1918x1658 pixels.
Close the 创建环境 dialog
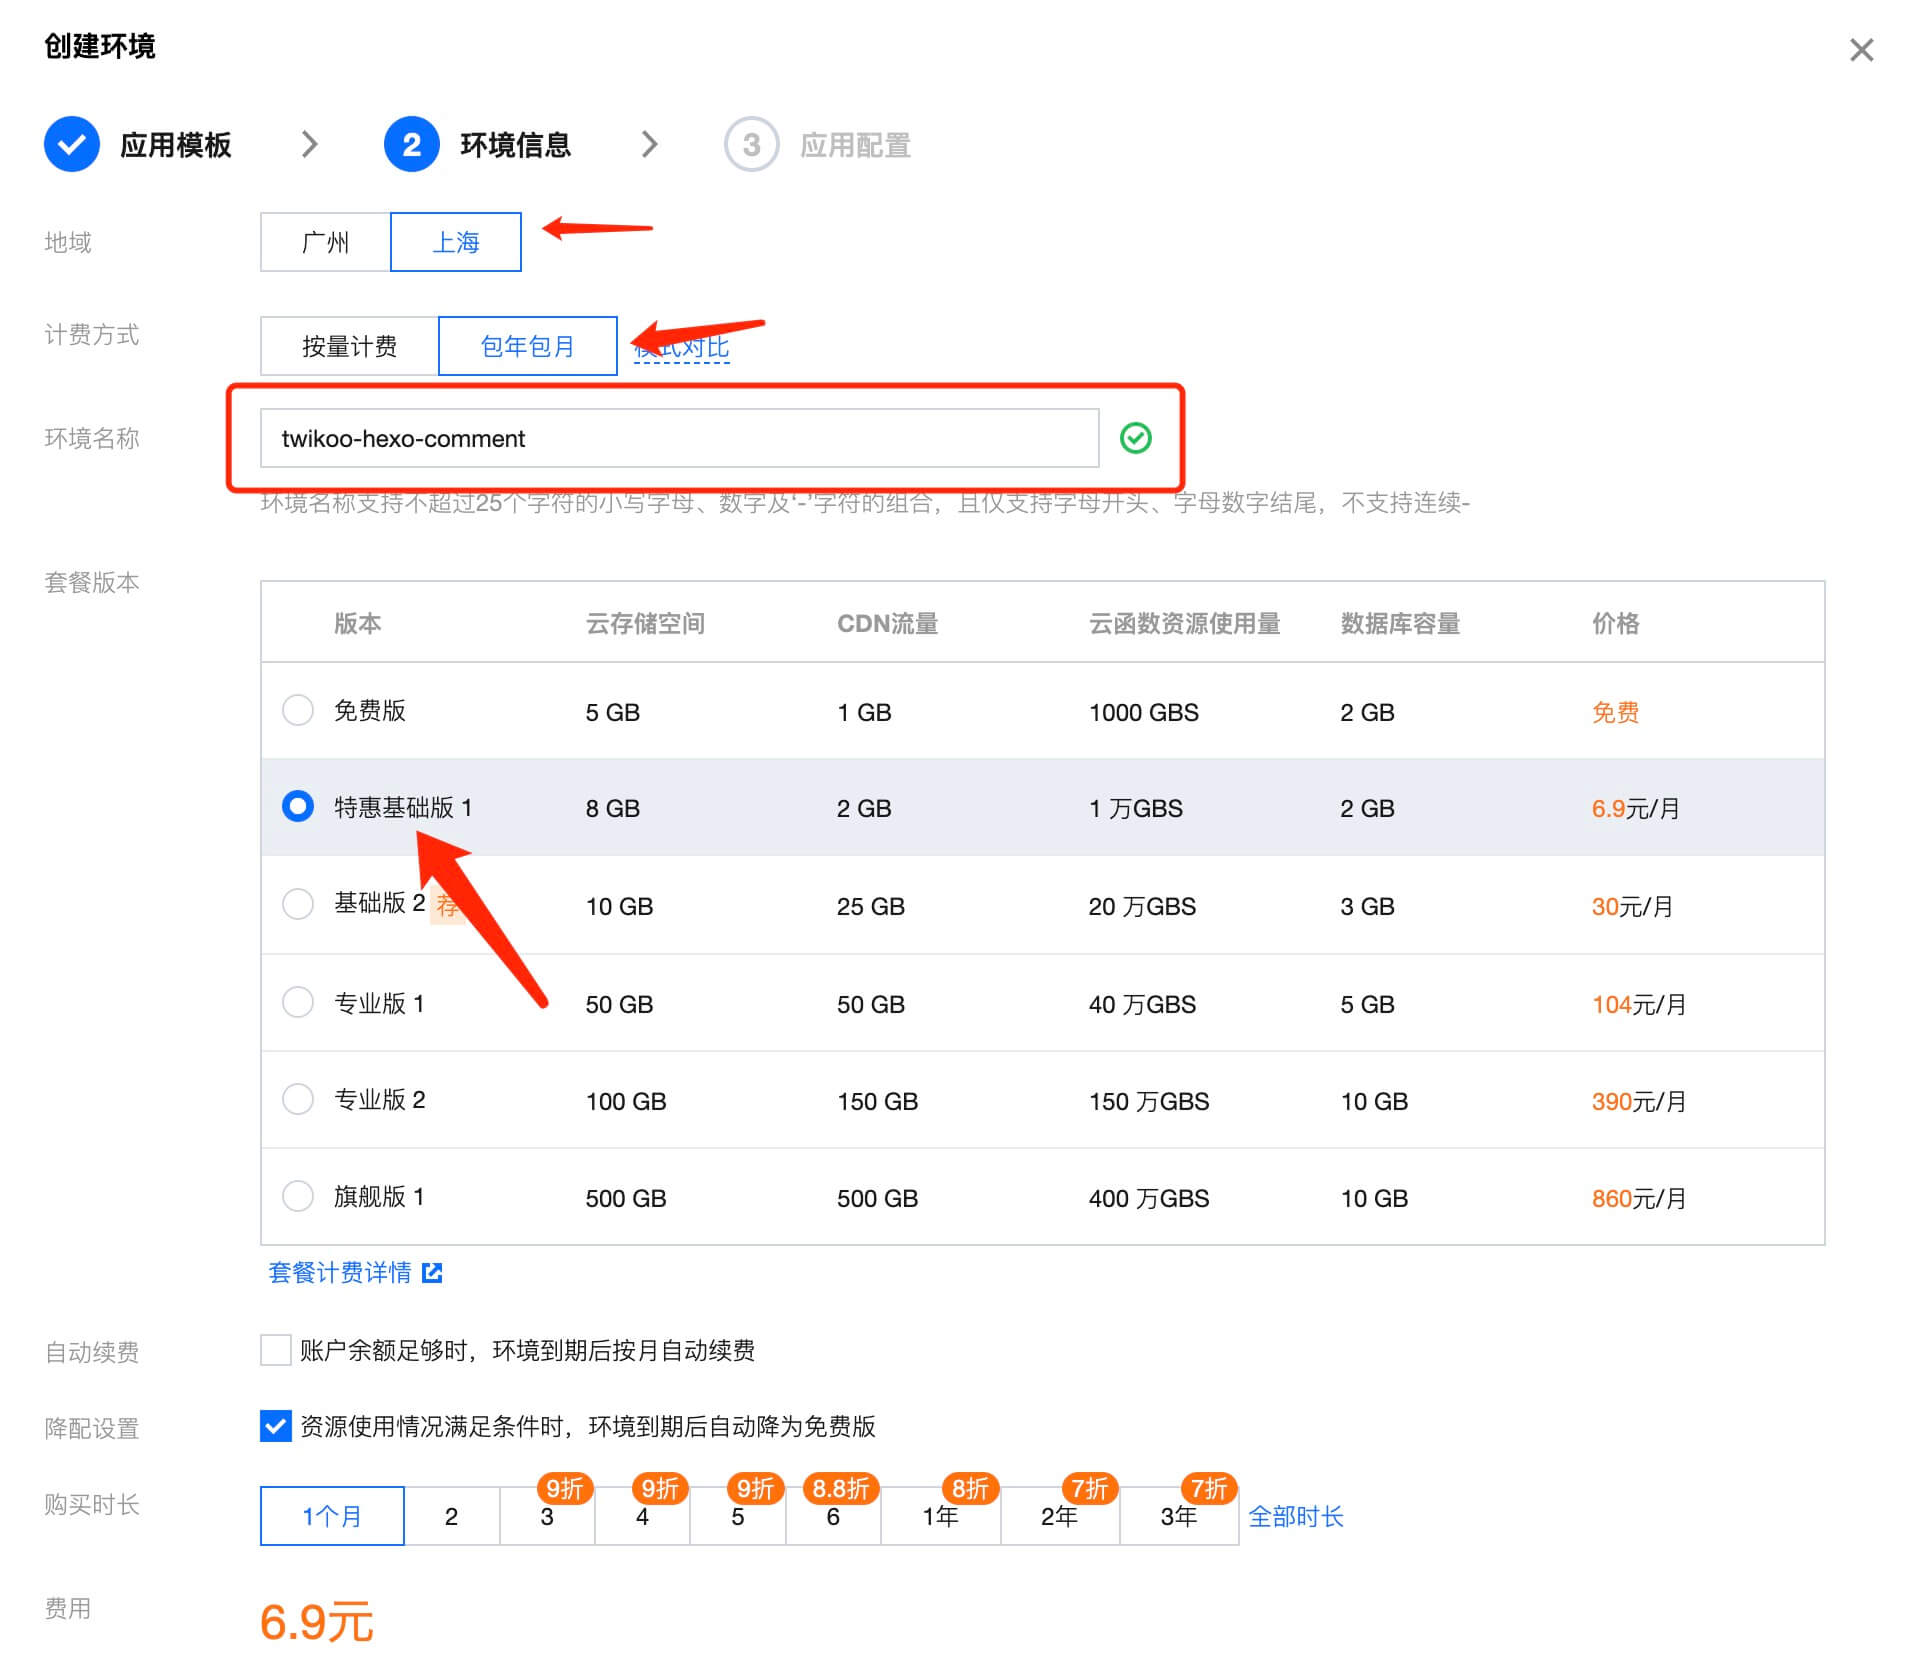point(1860,50)
